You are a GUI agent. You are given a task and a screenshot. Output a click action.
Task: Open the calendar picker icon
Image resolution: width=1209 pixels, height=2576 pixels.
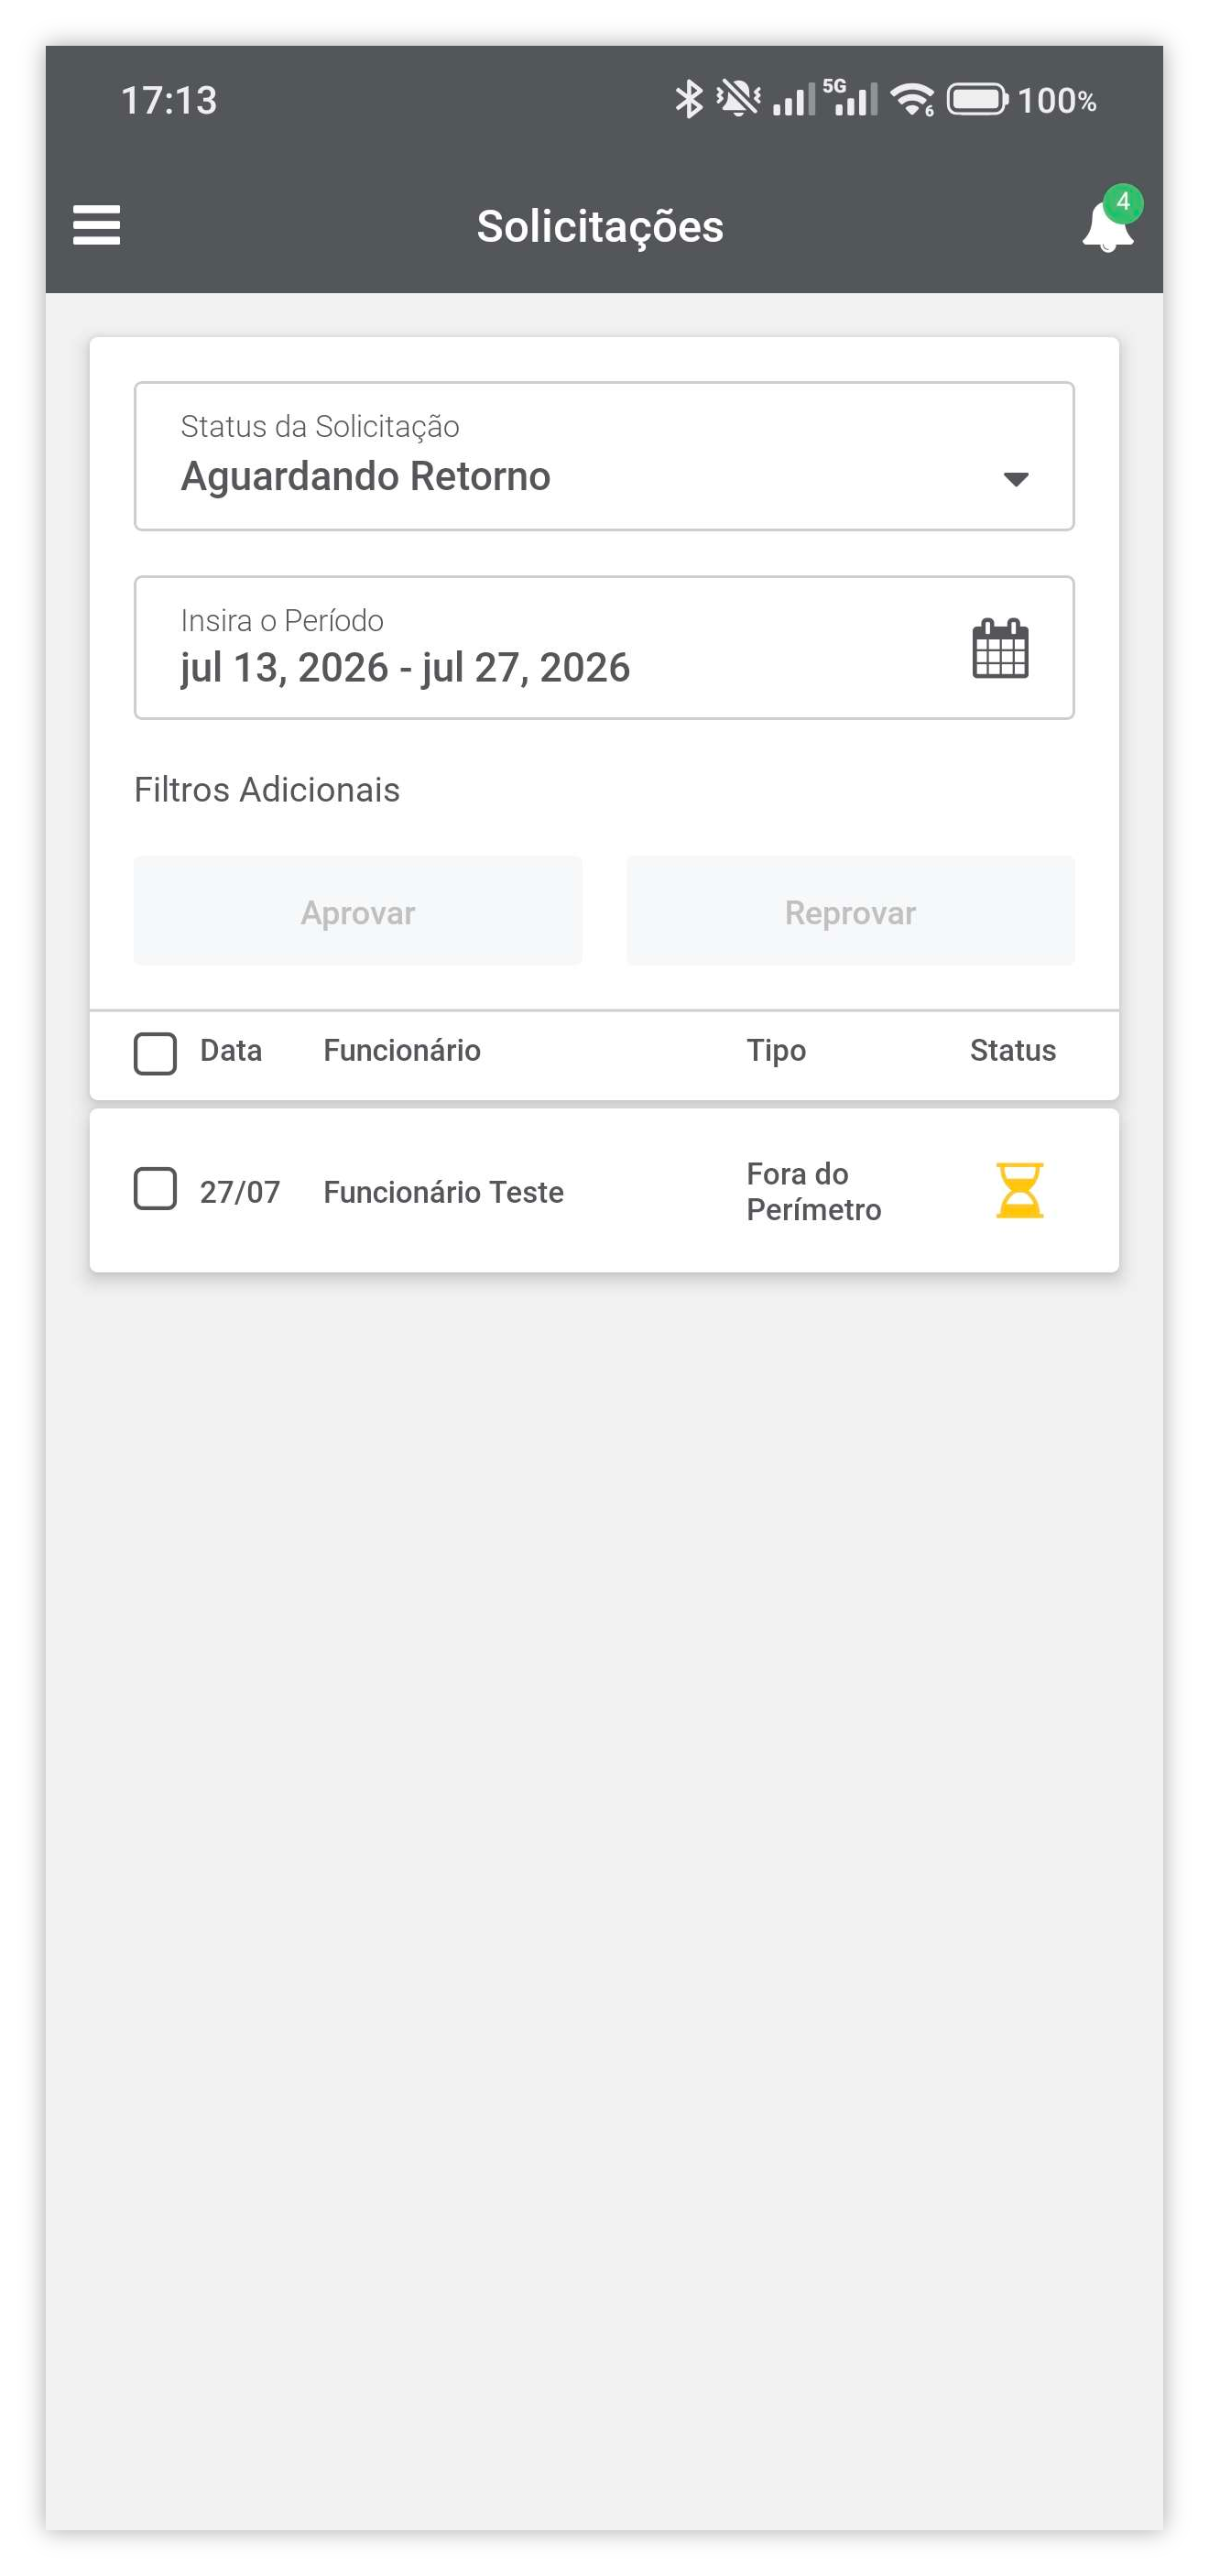click(x=1000, y=648)
